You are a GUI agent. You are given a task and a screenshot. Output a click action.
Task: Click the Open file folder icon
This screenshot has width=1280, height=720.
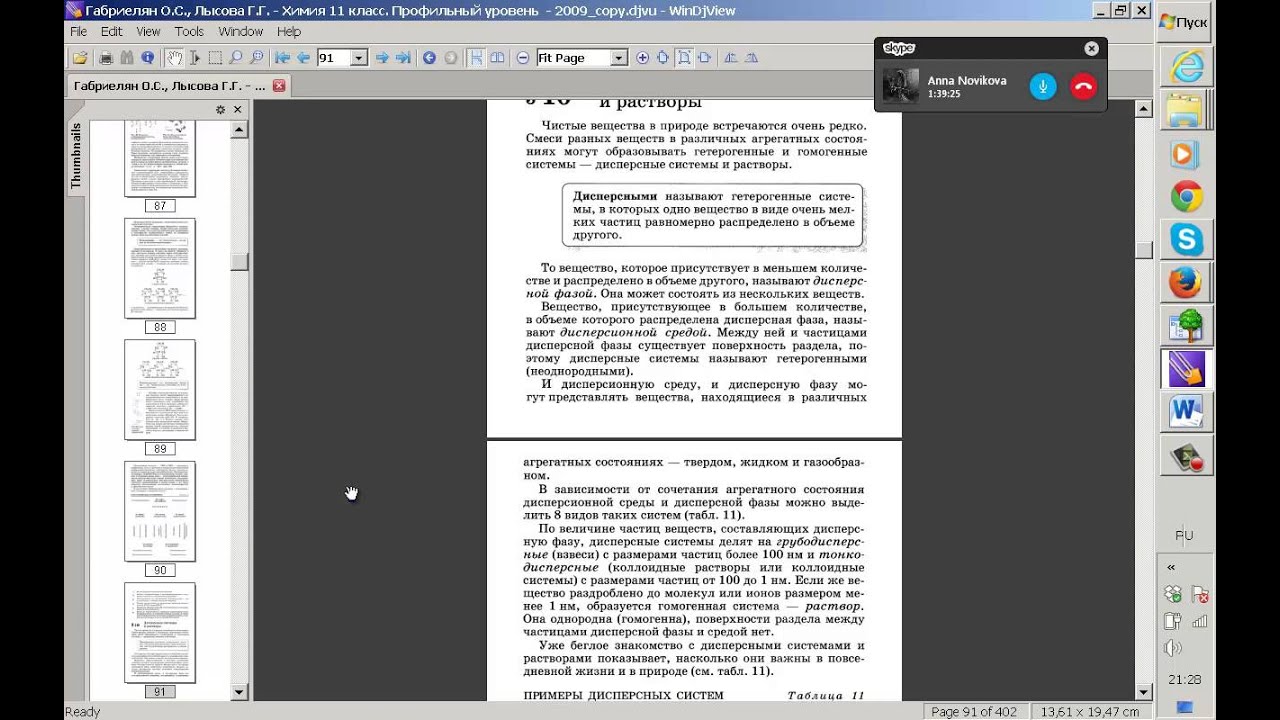pyautogui.click(x=80, y=58)
